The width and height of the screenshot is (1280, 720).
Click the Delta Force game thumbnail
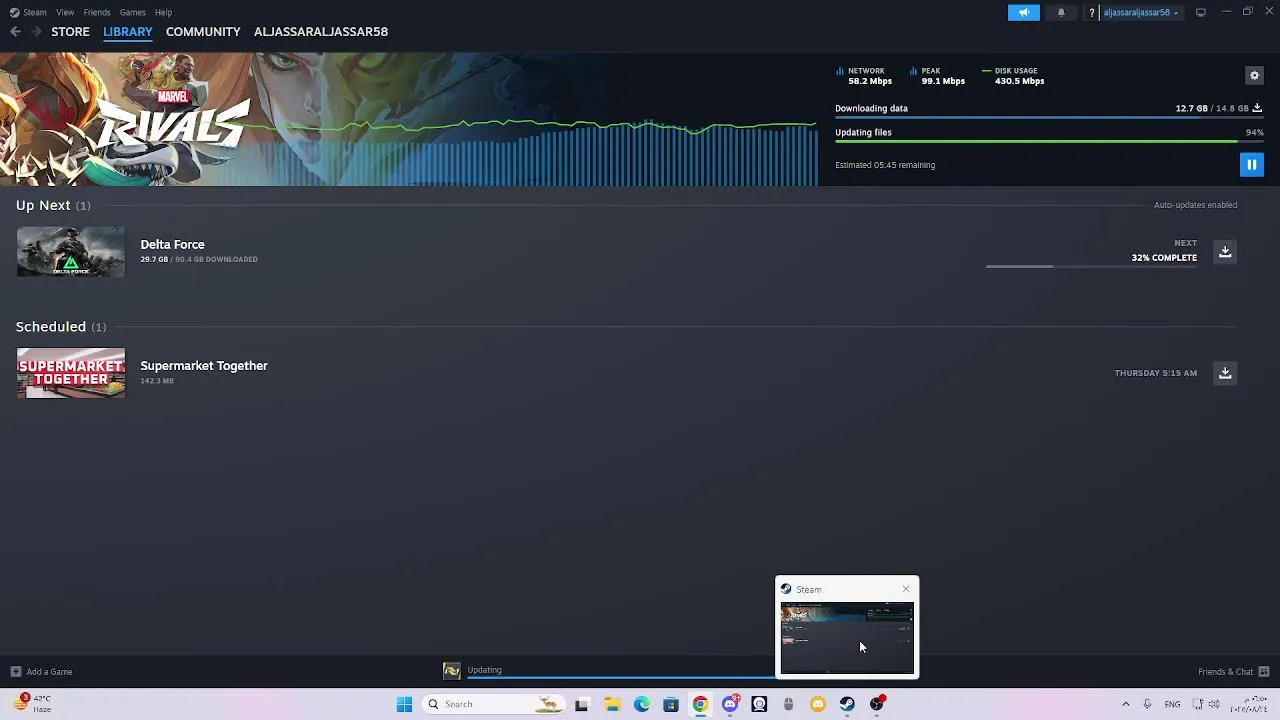point(71,252)
